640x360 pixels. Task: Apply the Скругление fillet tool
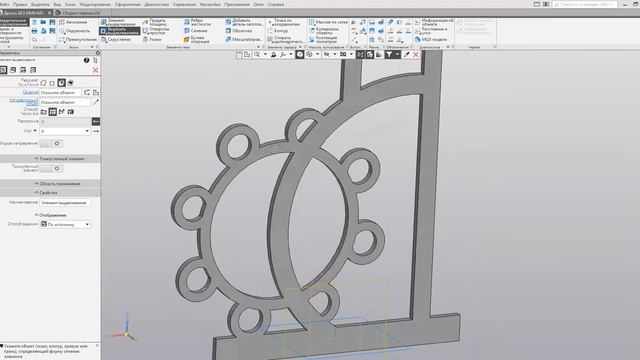116,40
